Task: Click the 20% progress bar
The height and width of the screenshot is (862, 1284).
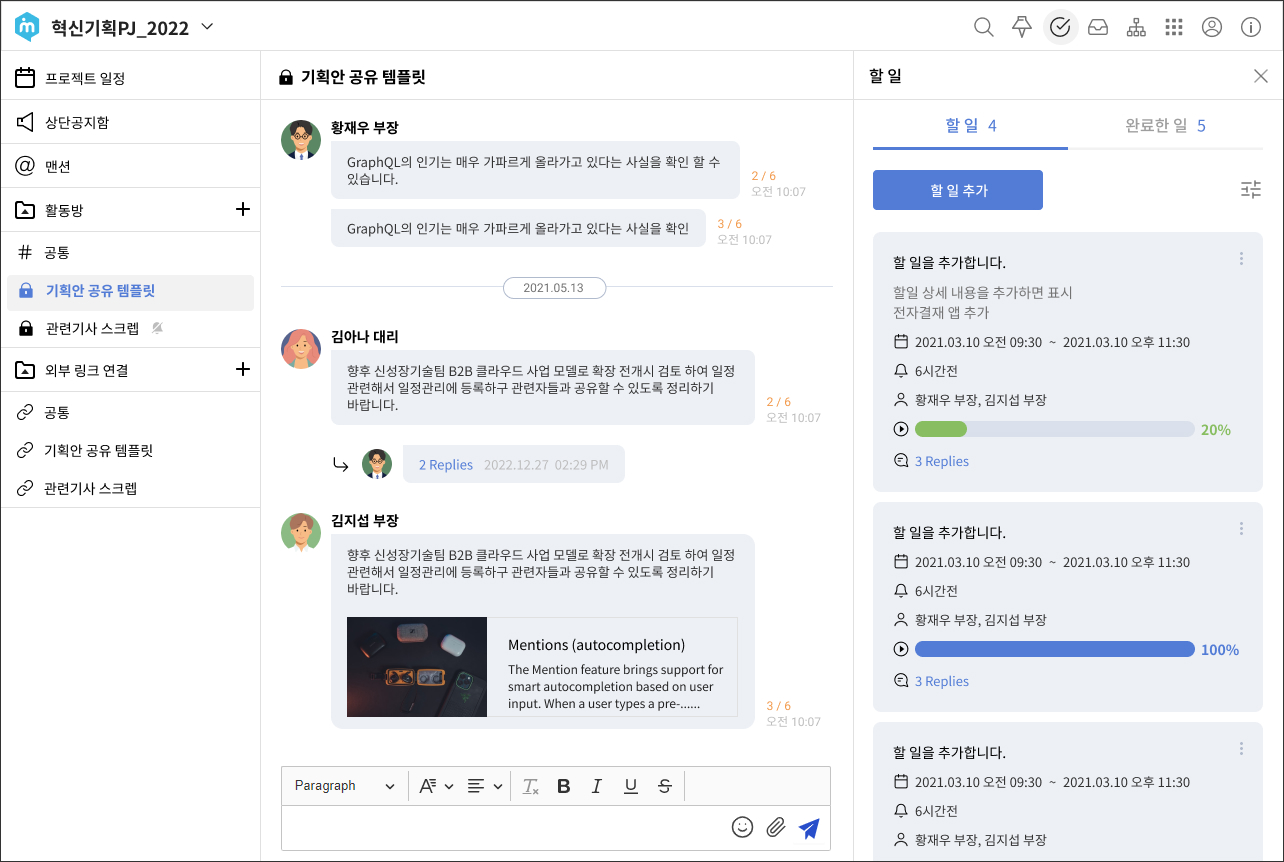Action: point(1055,429)
